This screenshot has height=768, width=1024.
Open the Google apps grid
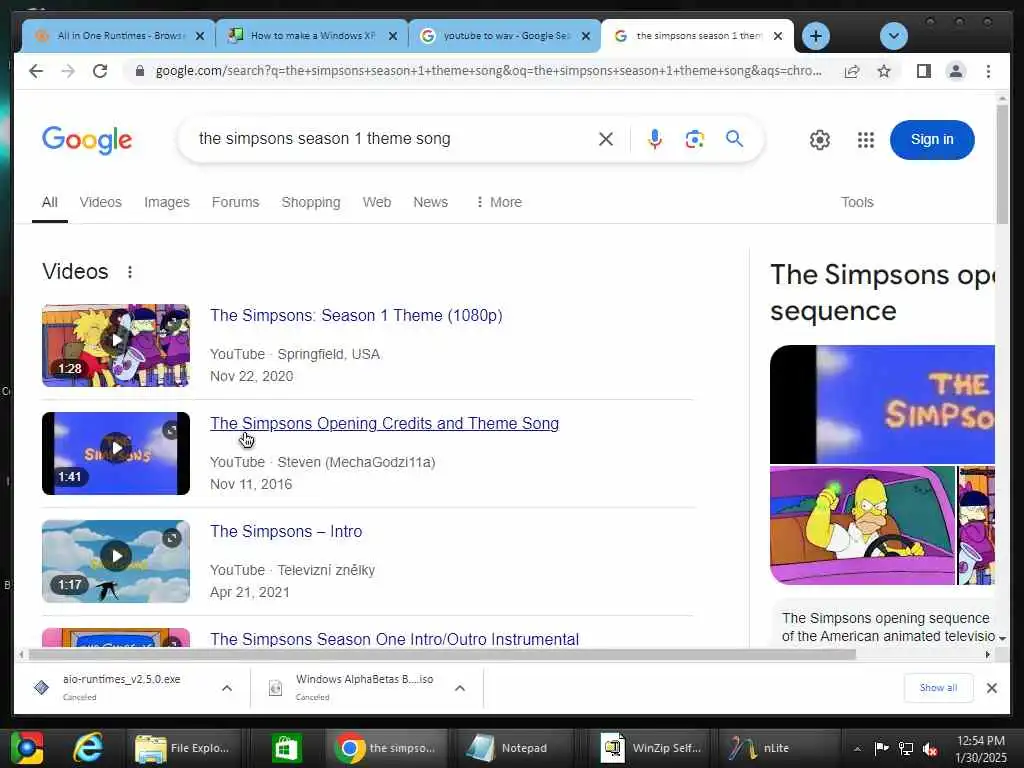tap(865, 140)
